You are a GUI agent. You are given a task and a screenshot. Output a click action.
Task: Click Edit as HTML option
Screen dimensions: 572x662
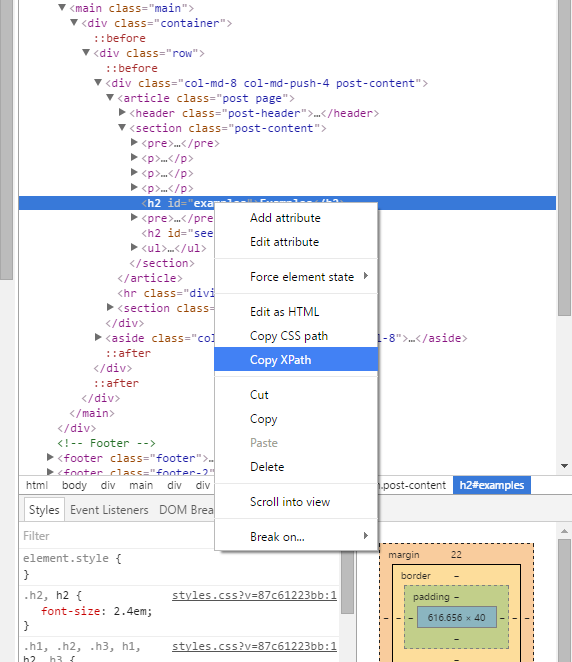296,312
